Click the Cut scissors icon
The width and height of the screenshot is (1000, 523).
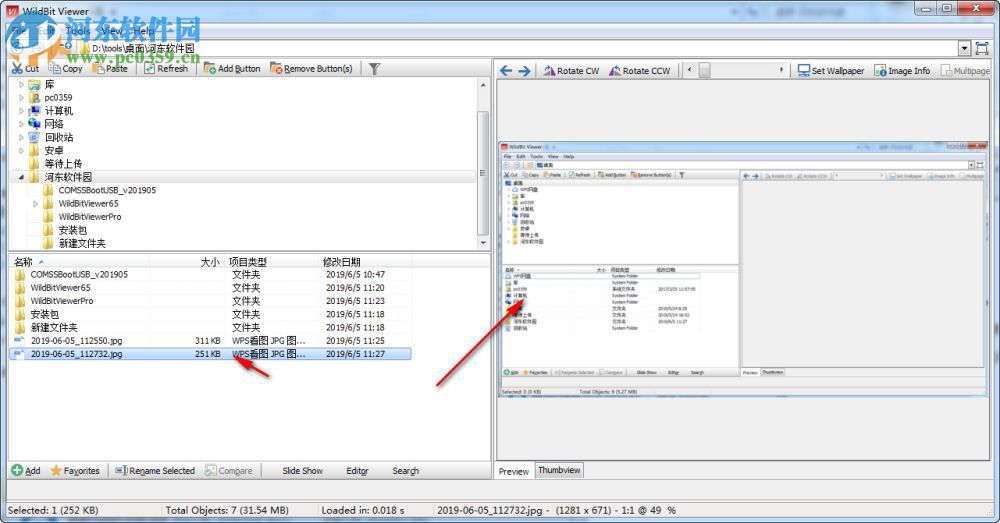[17, 68]
